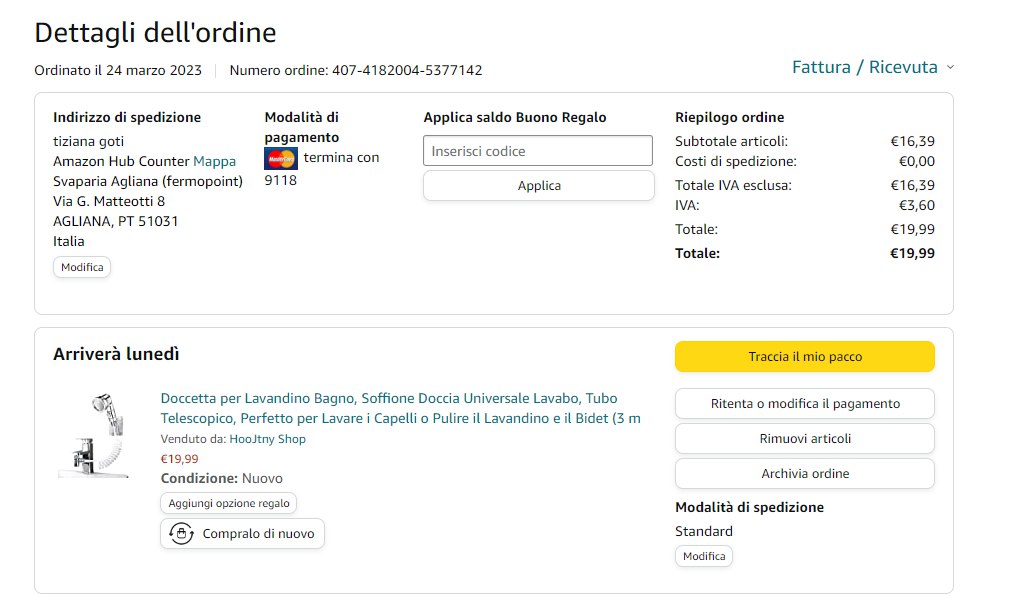This screenshot has width=1014, height=596.
Task: Click the gift card code input field
Action: [538, 151]
